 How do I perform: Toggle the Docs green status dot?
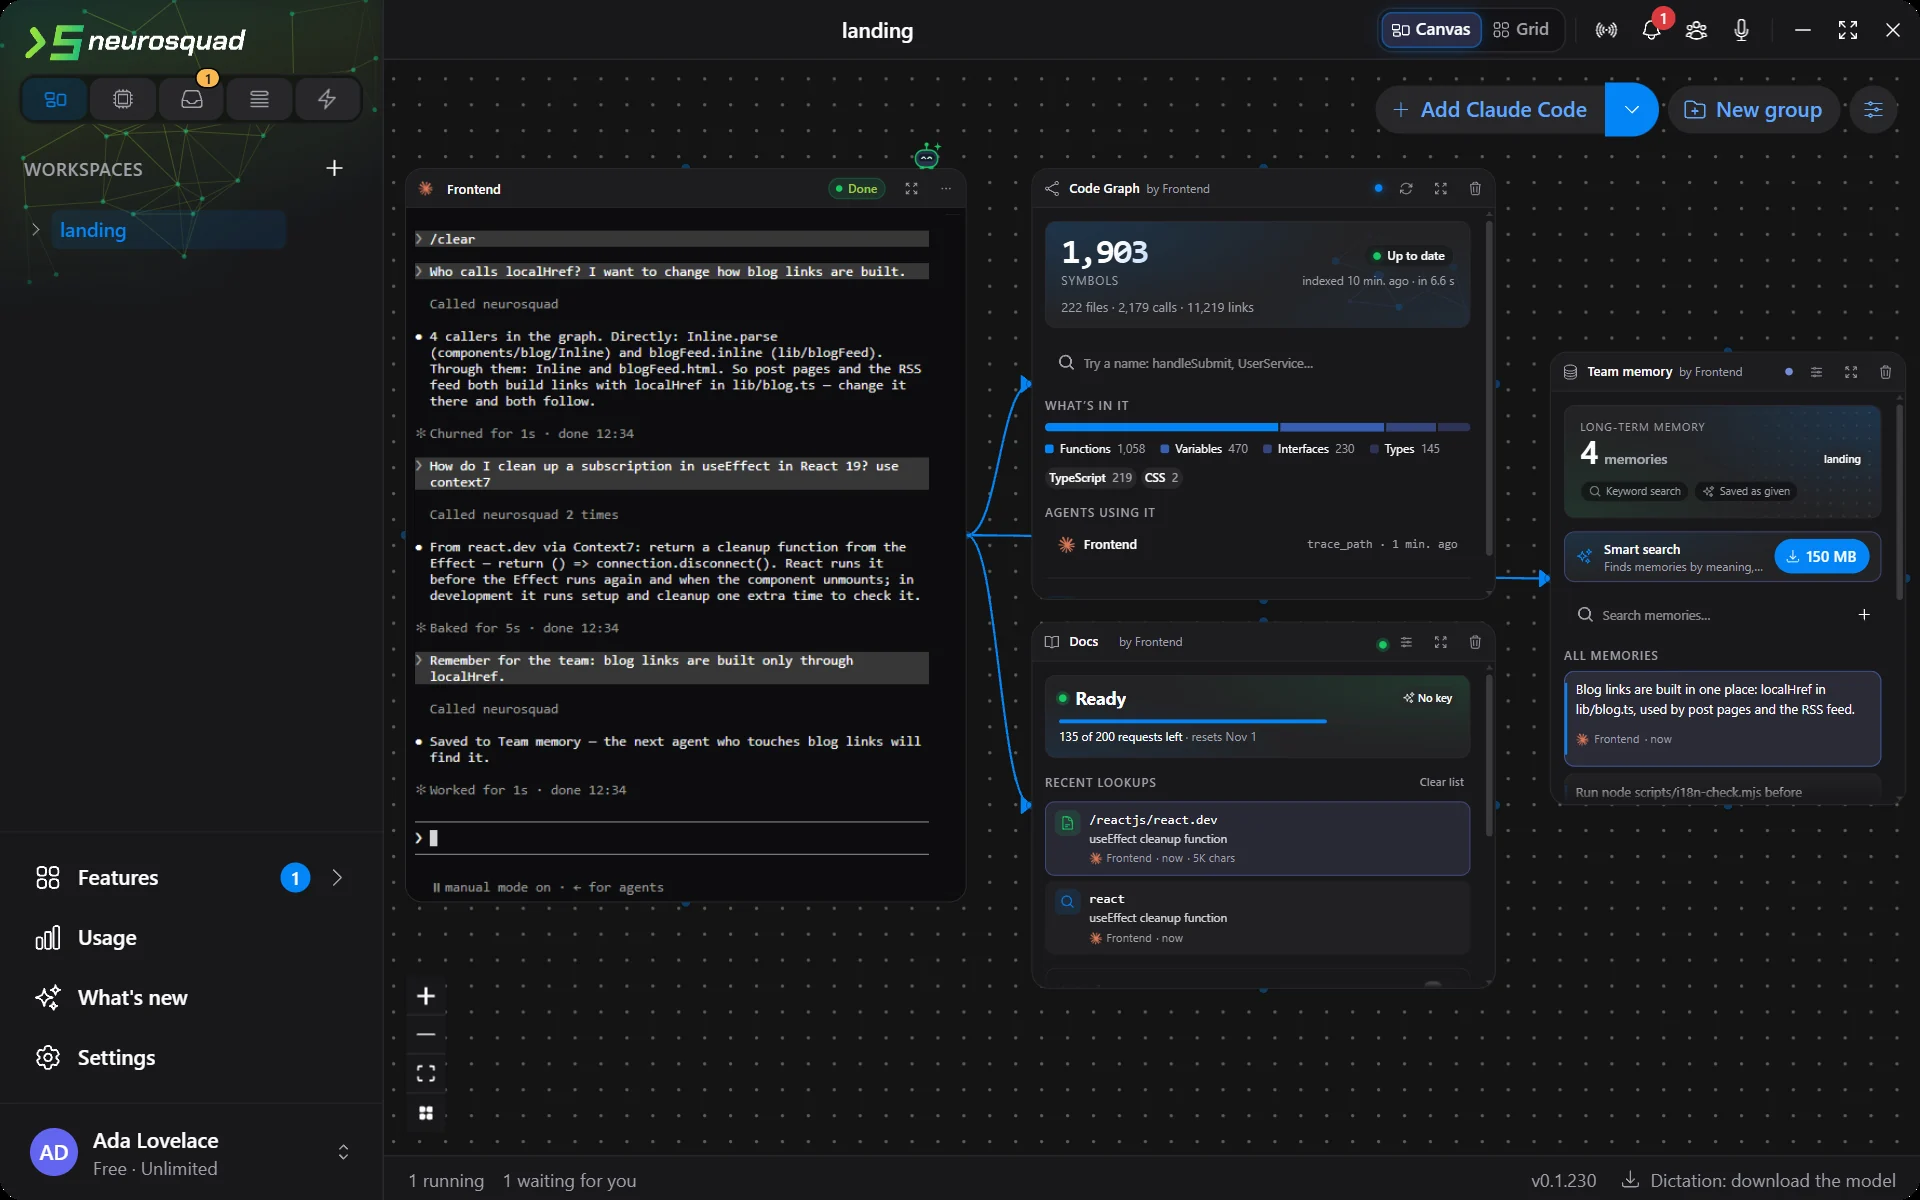pos(1382,644)
